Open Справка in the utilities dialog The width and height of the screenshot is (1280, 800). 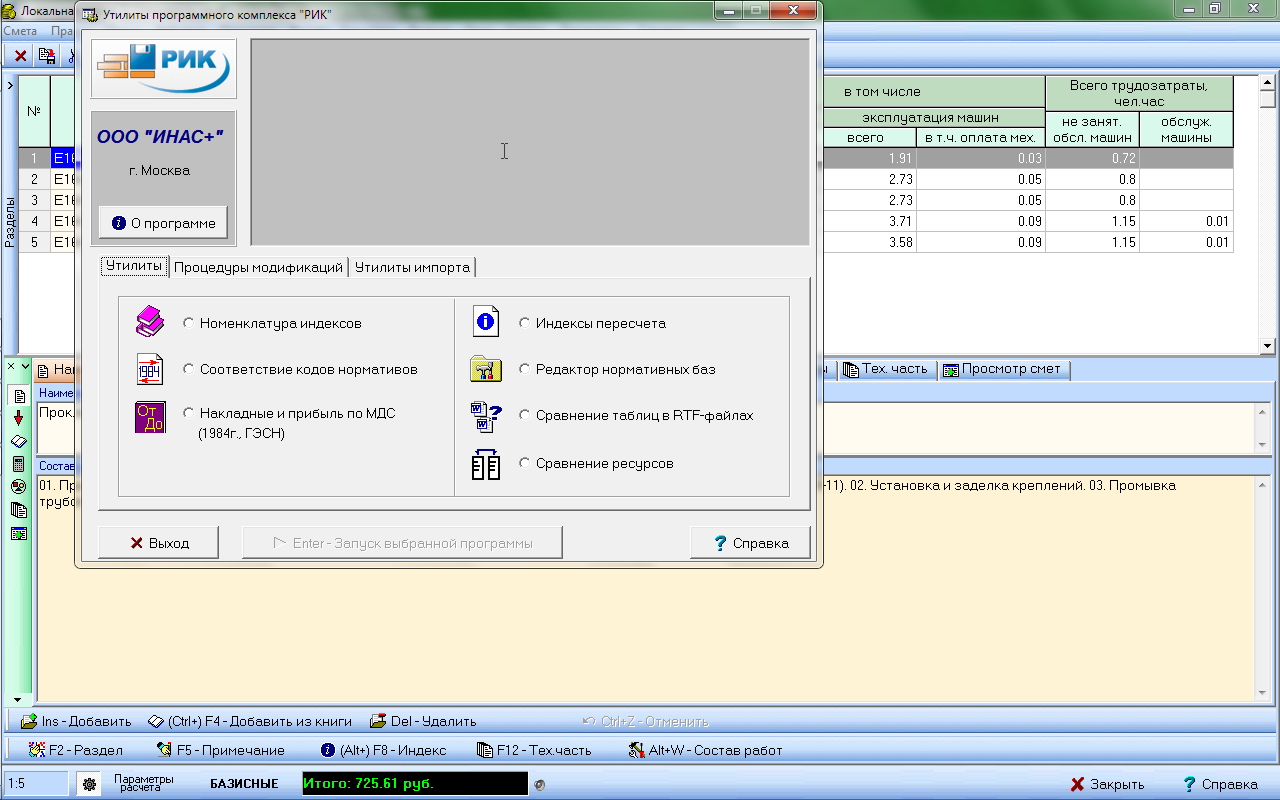(750, 543)
